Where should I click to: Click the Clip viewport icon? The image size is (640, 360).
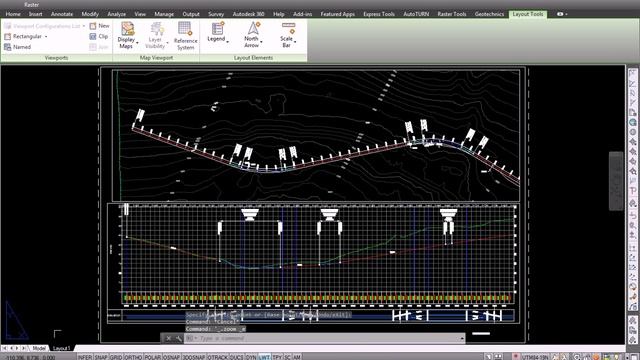click(x=93, y=36)
